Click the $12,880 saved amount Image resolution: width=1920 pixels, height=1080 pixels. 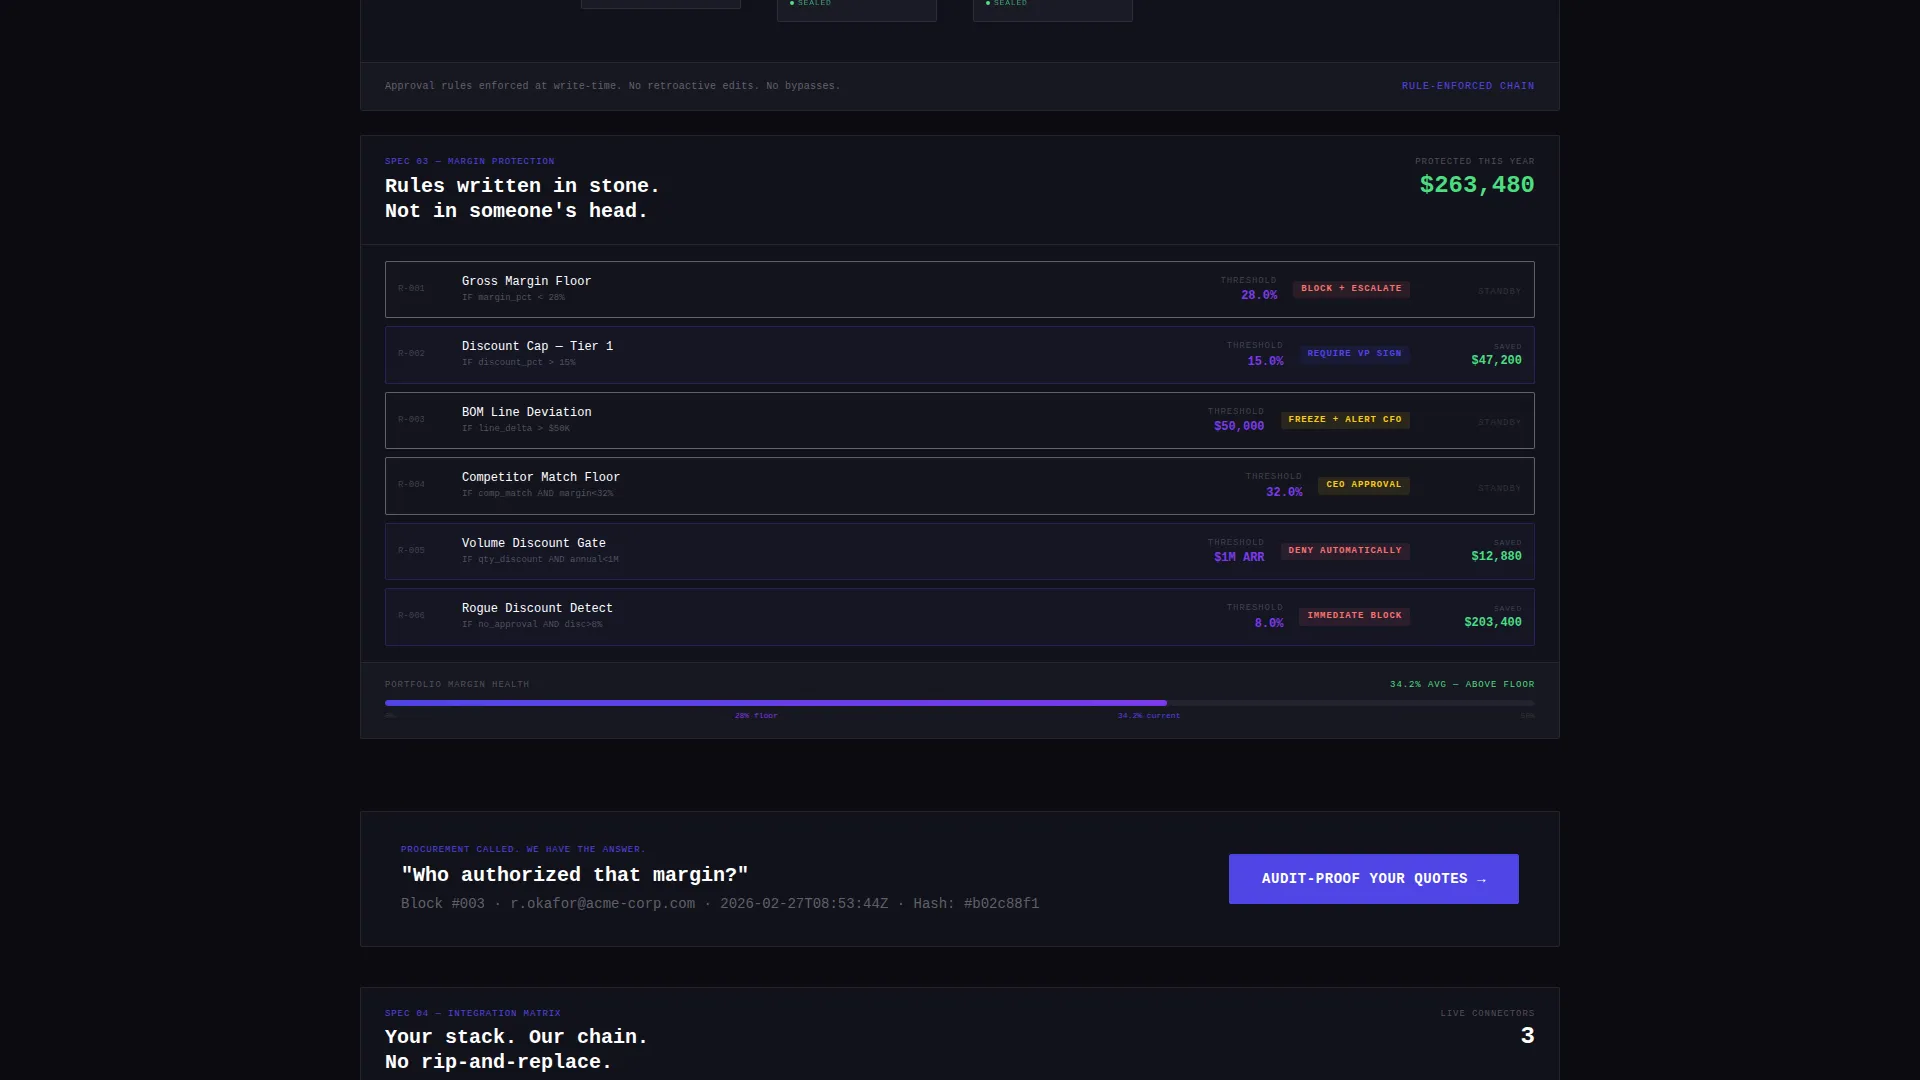point(1496,557)
